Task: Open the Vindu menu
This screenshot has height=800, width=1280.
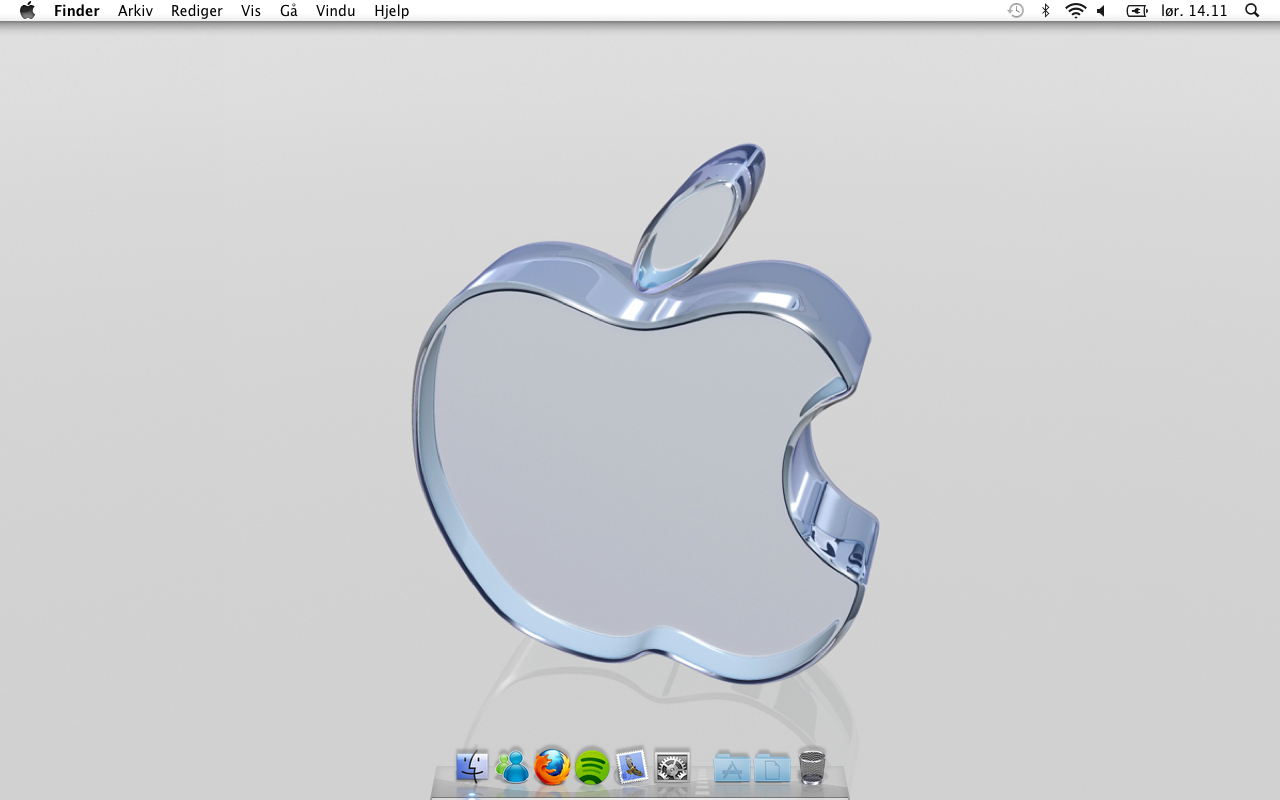Action: coord(336,11)
